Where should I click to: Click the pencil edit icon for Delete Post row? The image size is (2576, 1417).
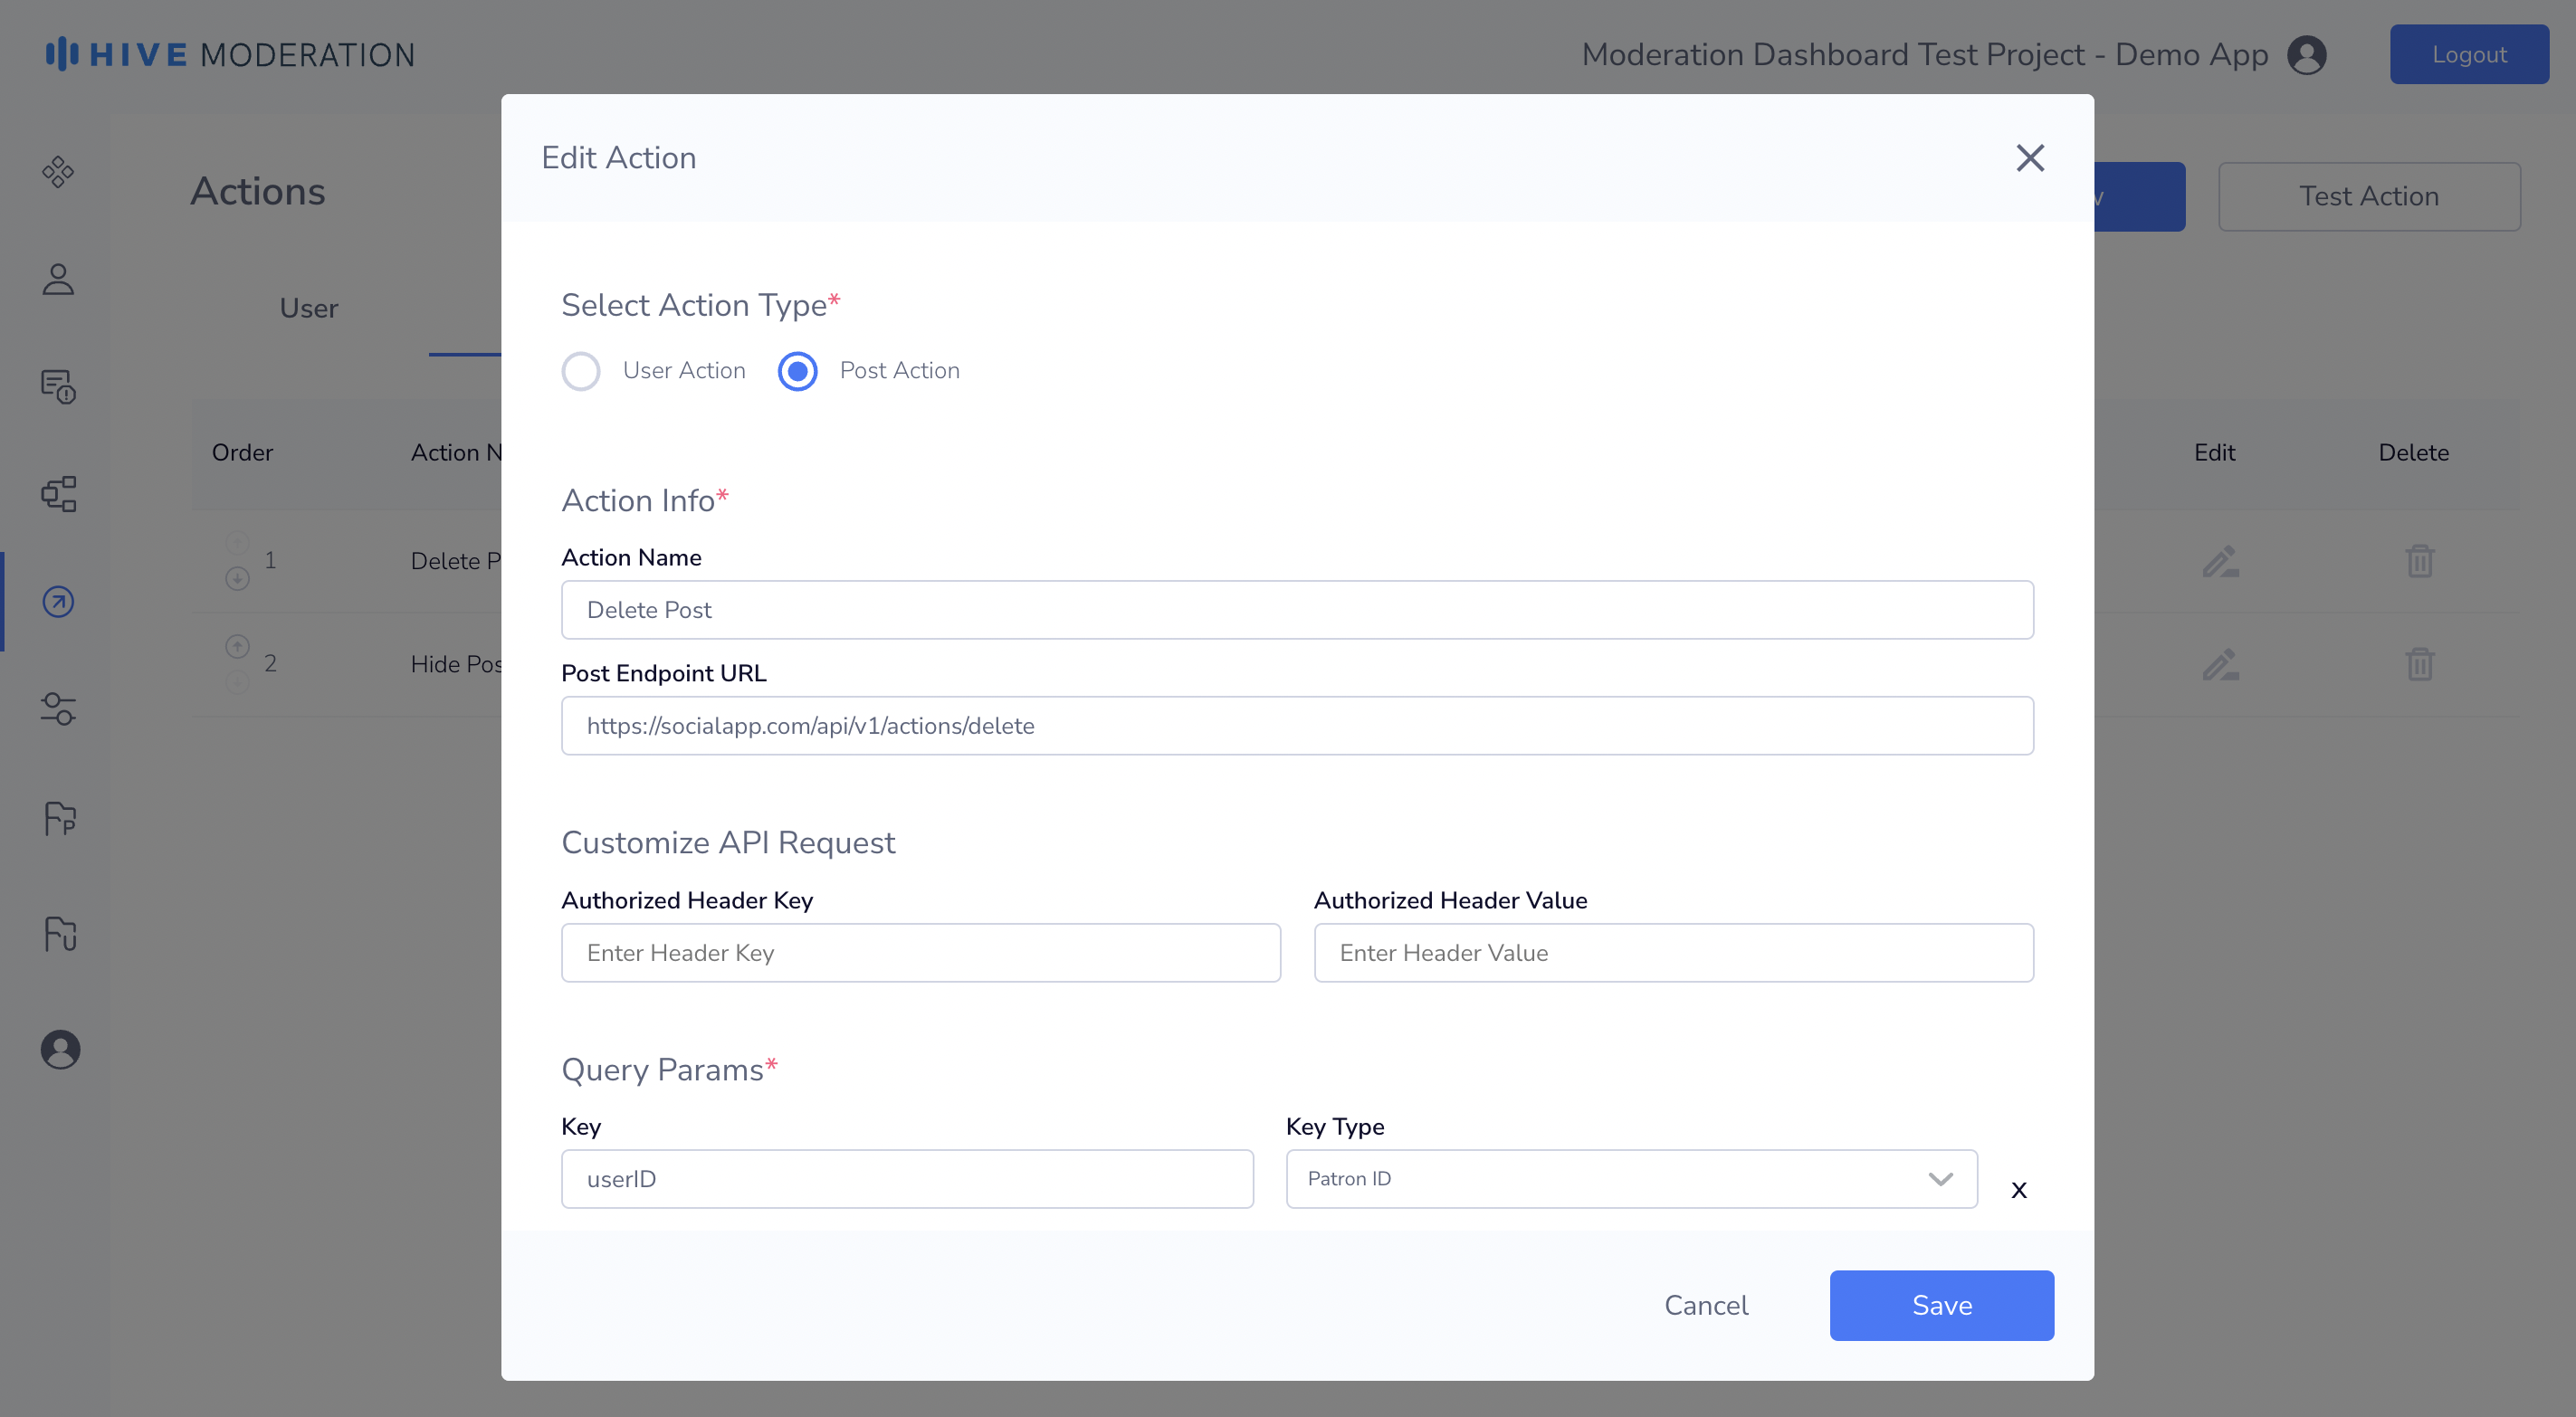coord(2220,561)
